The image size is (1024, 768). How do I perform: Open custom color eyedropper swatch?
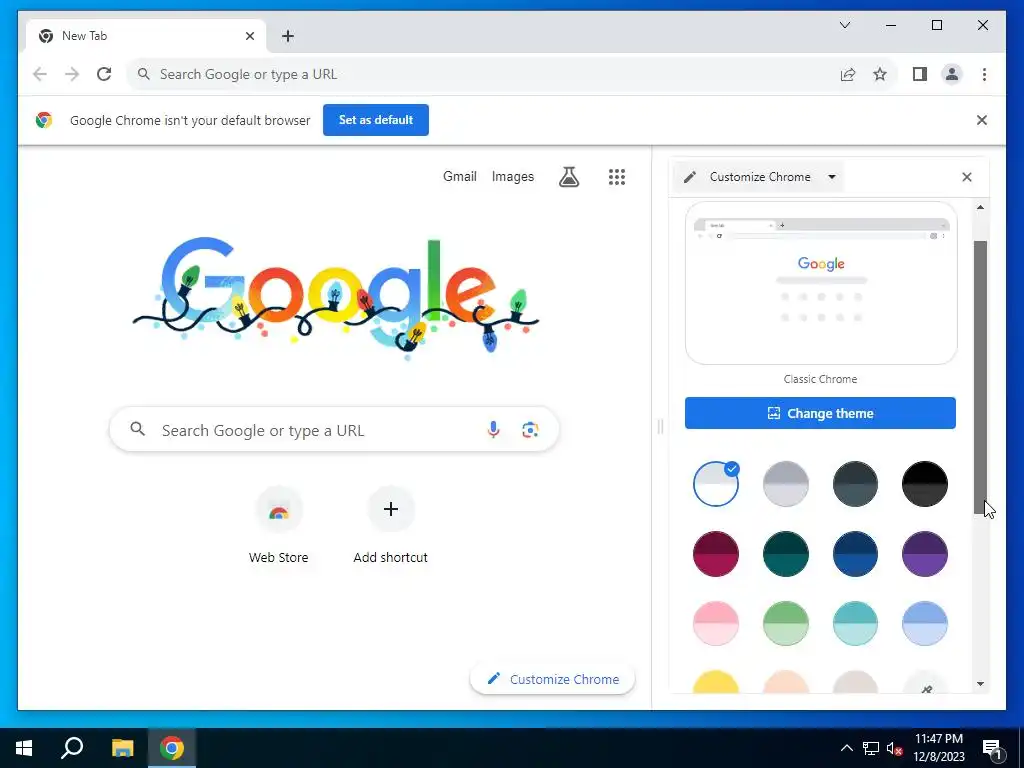point(925,683)
